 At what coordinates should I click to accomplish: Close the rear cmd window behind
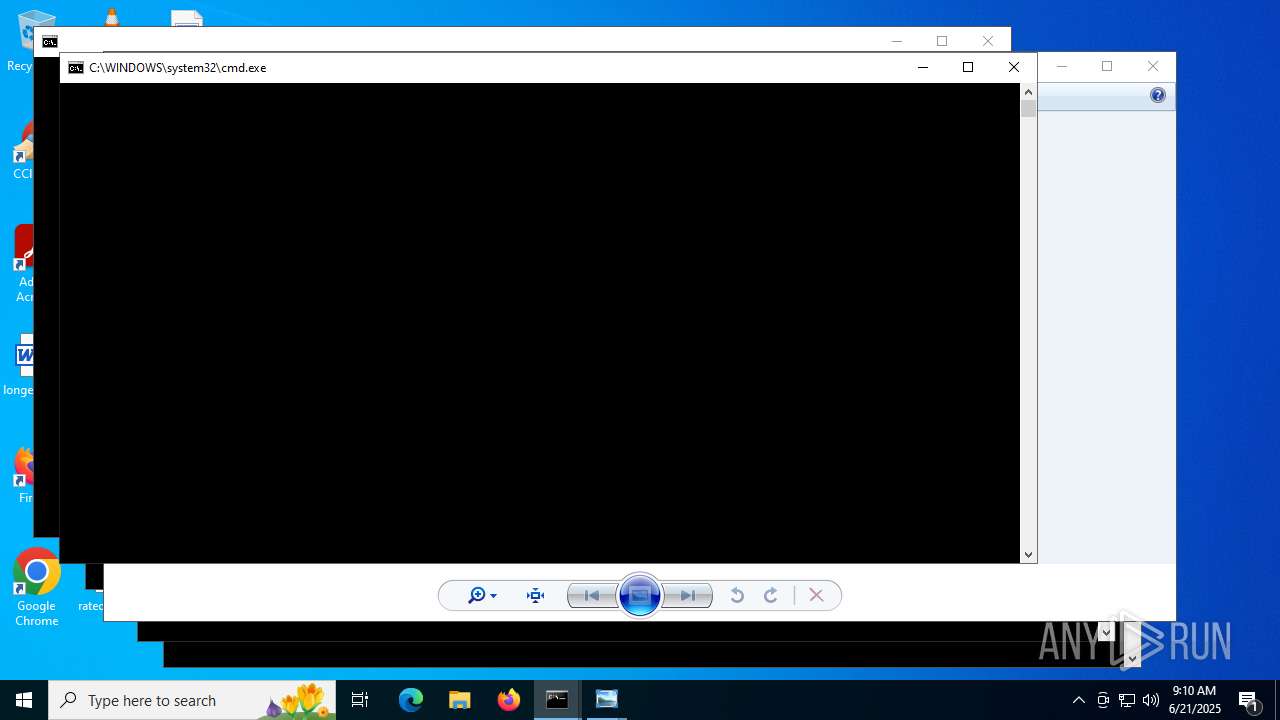coord(988,41)
